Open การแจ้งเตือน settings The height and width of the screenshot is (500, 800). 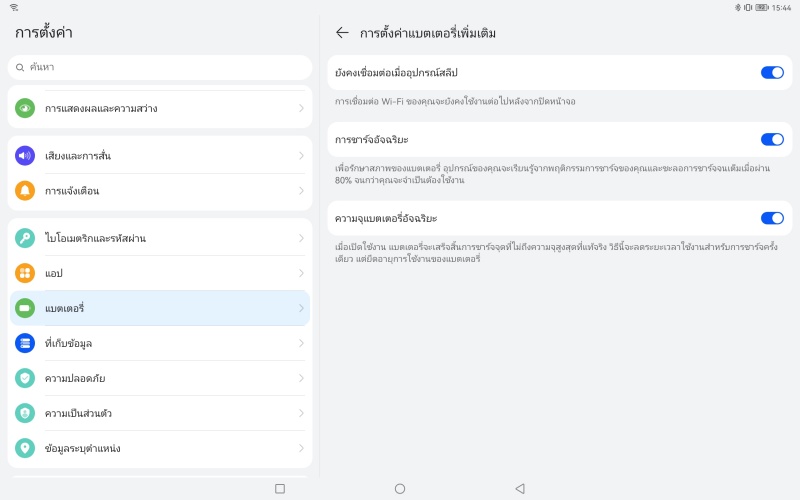(160, 191)
